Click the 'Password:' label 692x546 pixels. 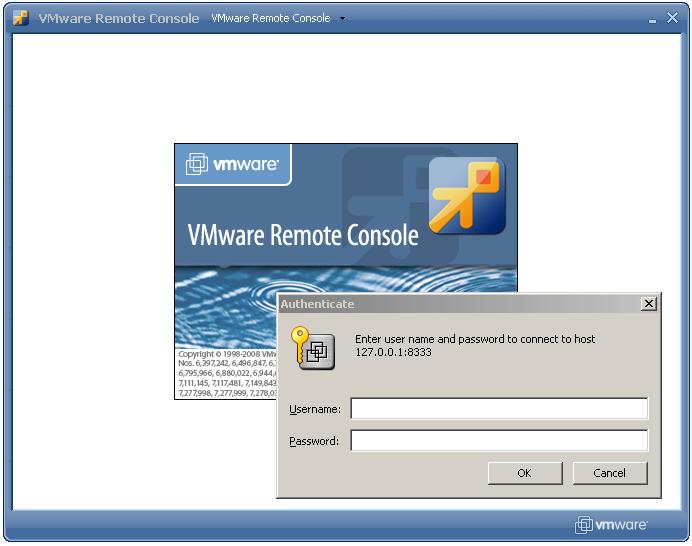click(x=314, y=441)
